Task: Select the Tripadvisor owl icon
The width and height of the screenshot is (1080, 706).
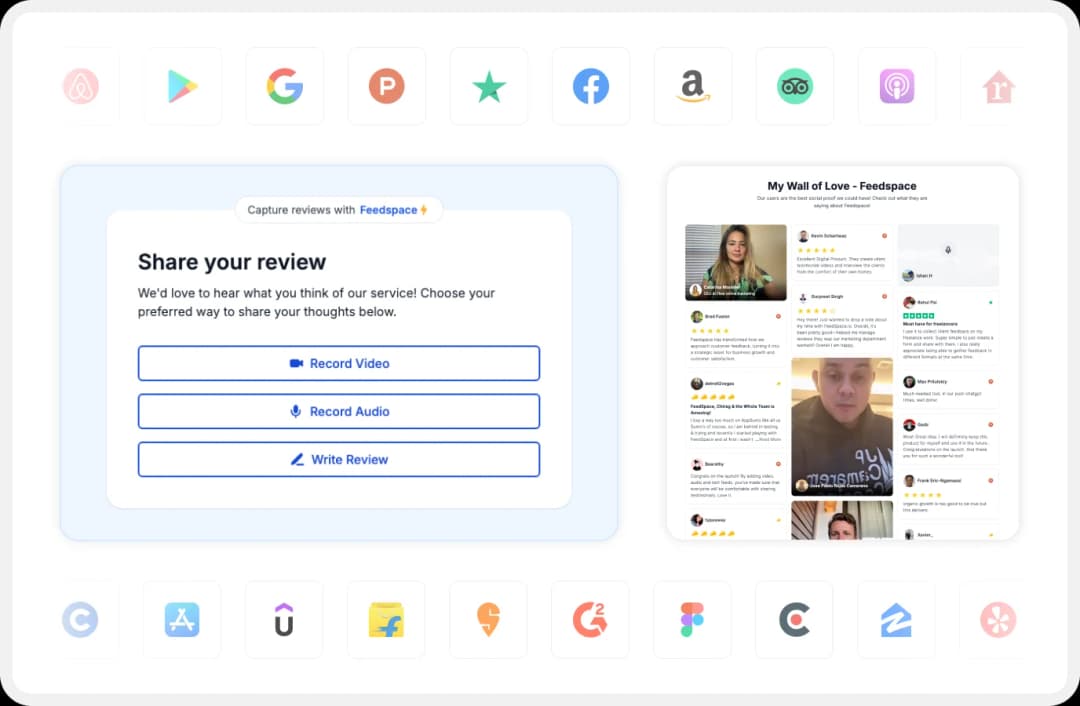Action: 795,87
